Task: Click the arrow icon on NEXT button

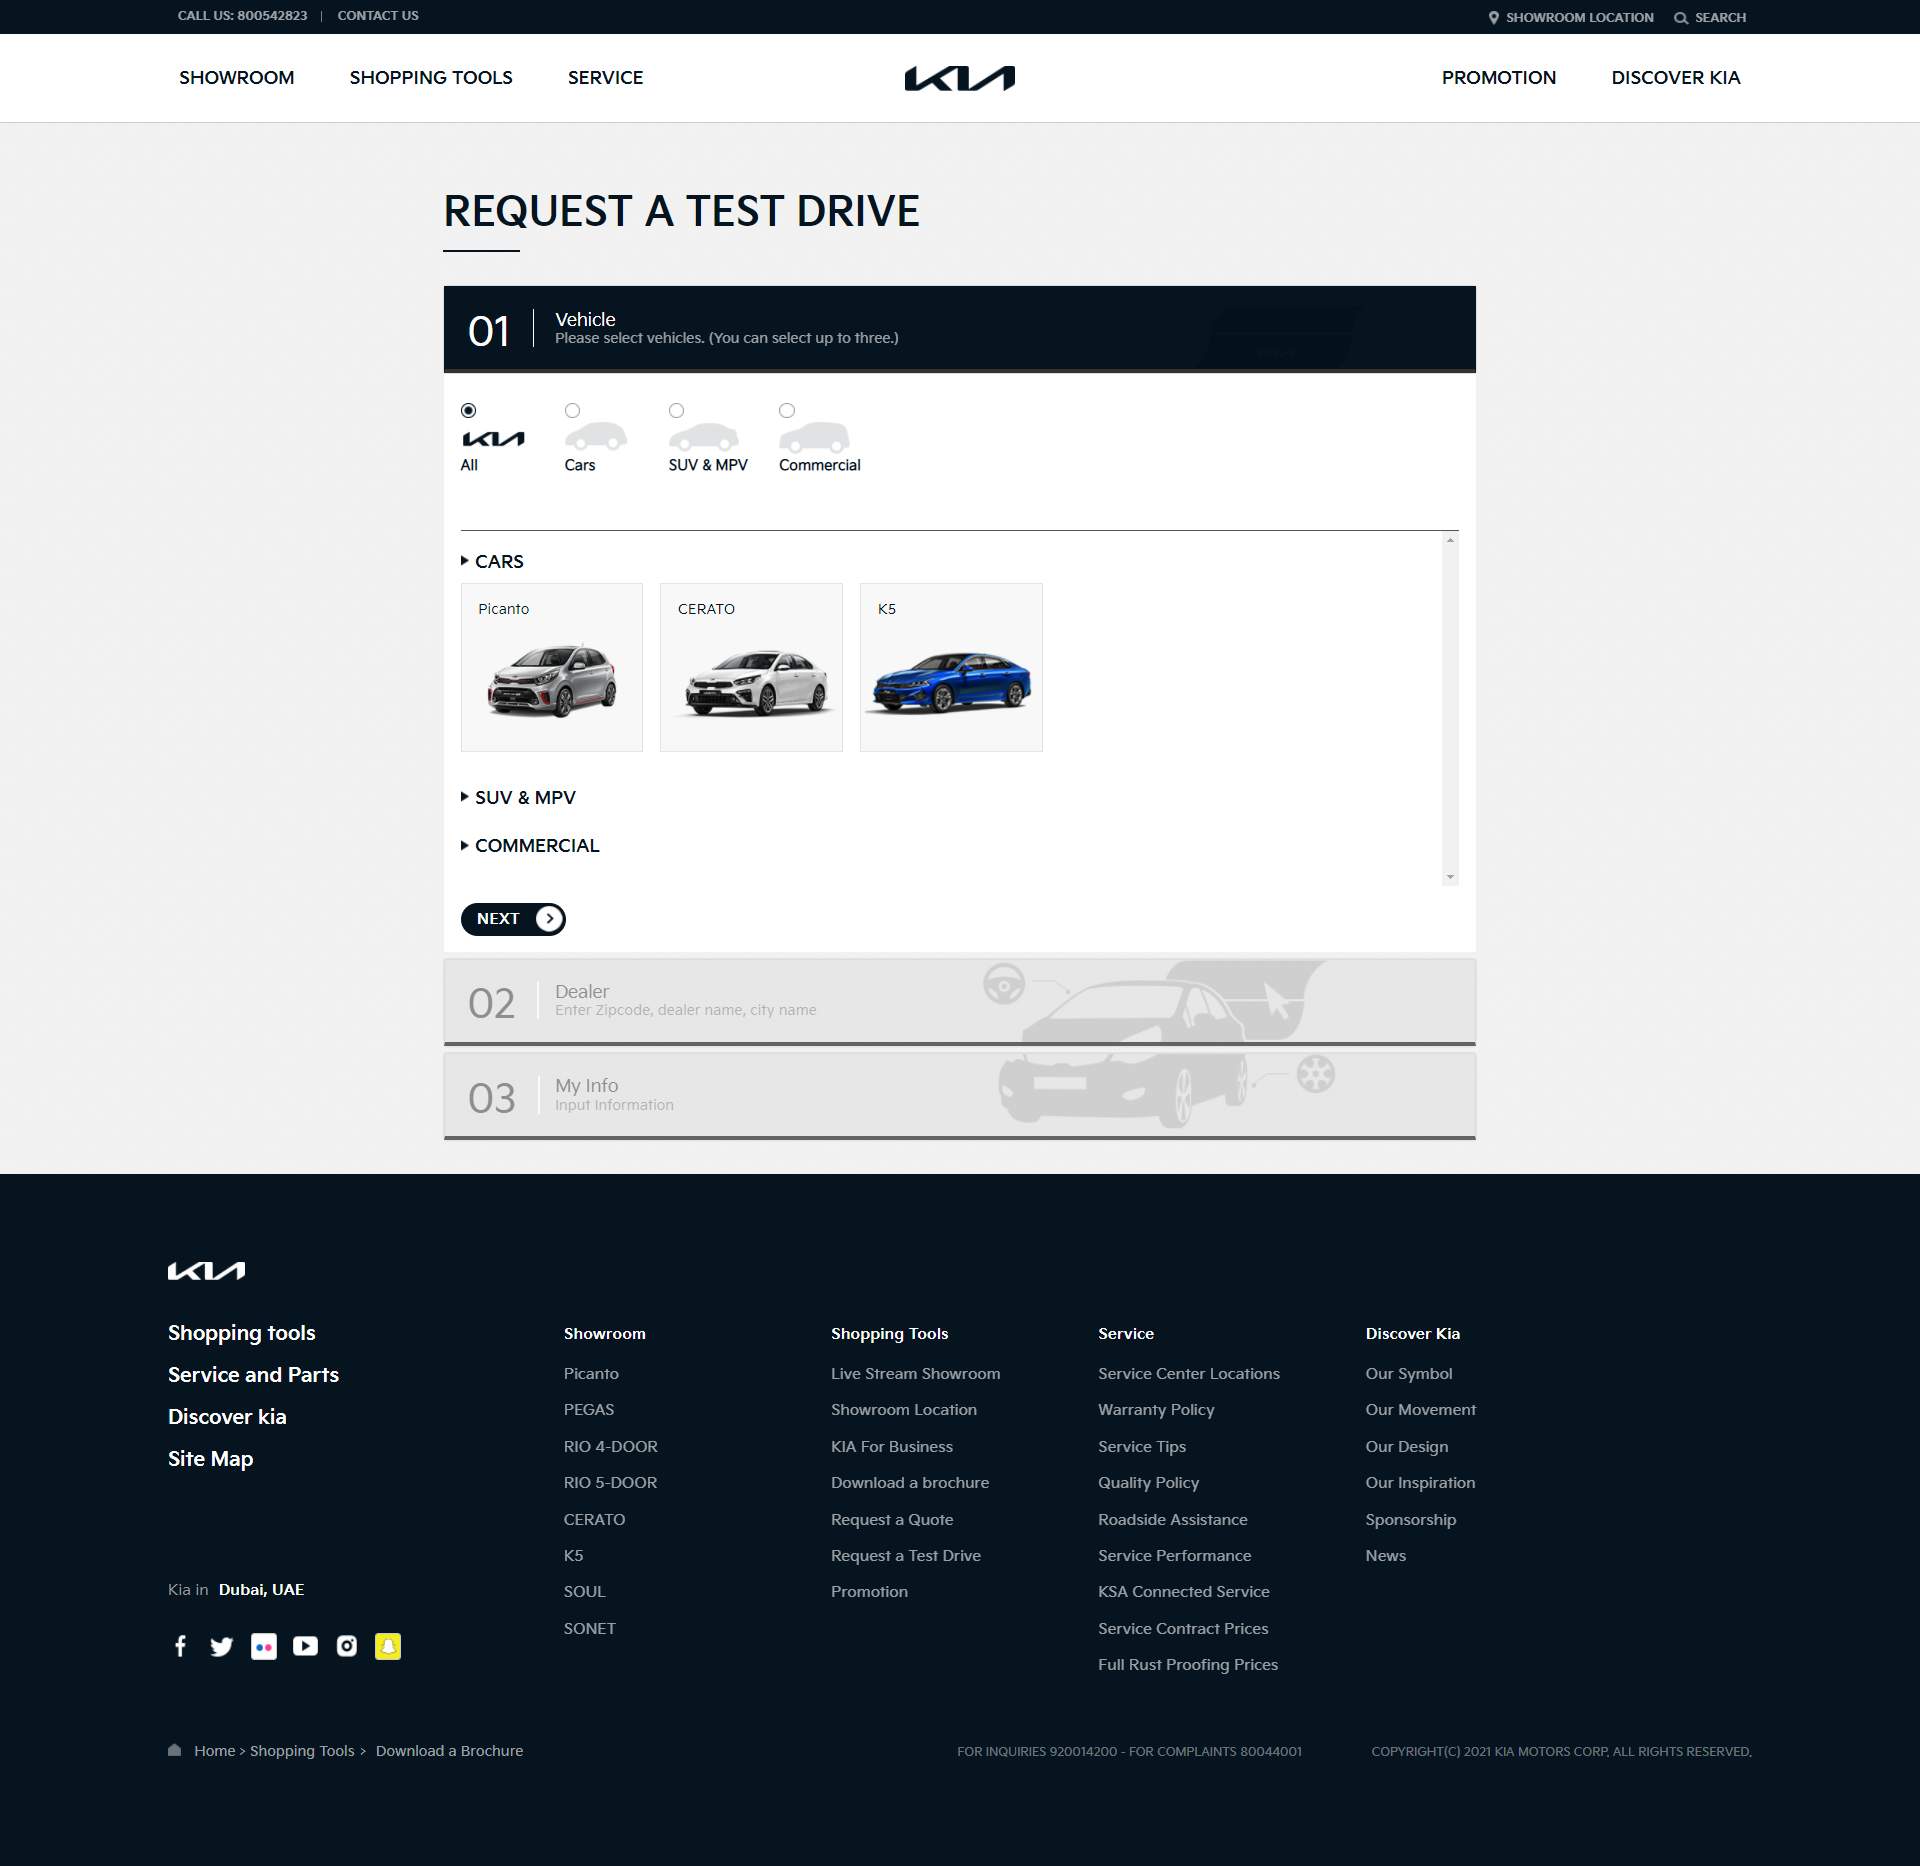Action: tap(549, 919)
